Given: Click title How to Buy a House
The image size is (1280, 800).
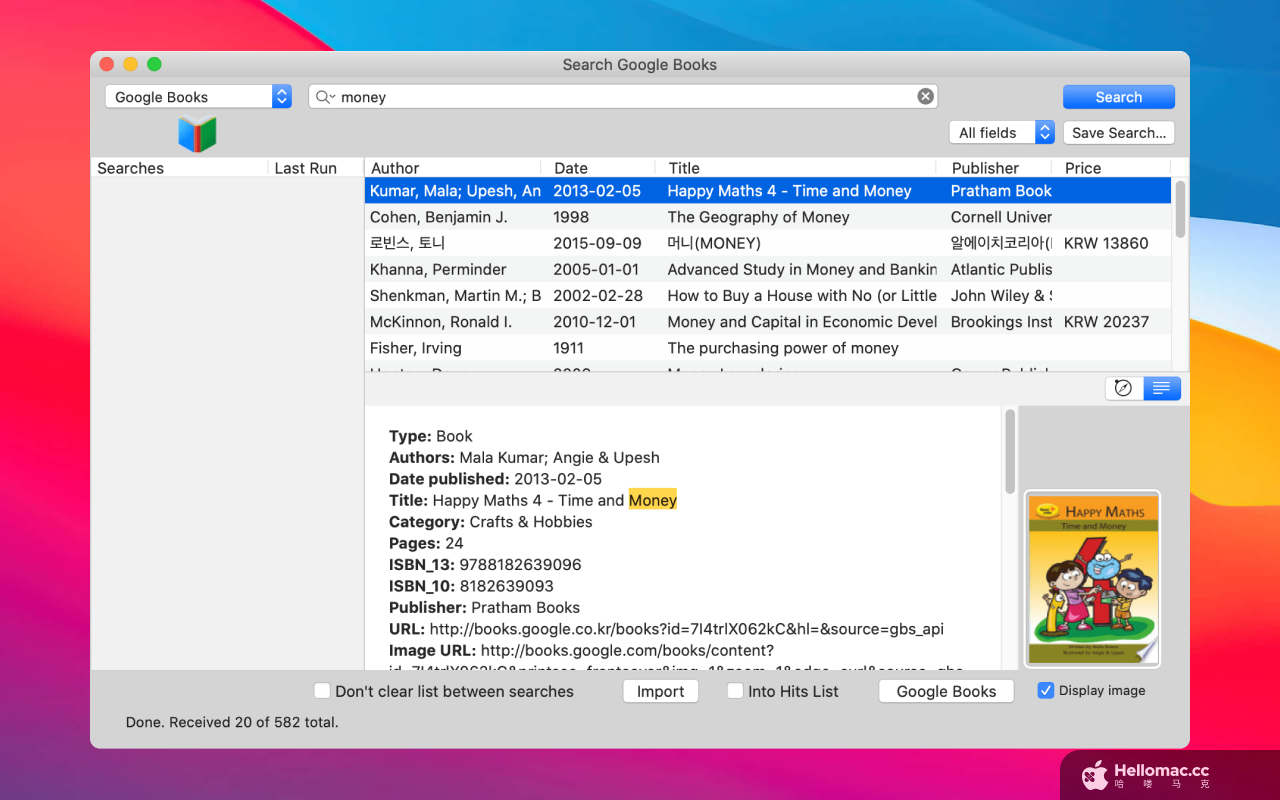Looking at the screenshot, I should [x=802, y=295].
